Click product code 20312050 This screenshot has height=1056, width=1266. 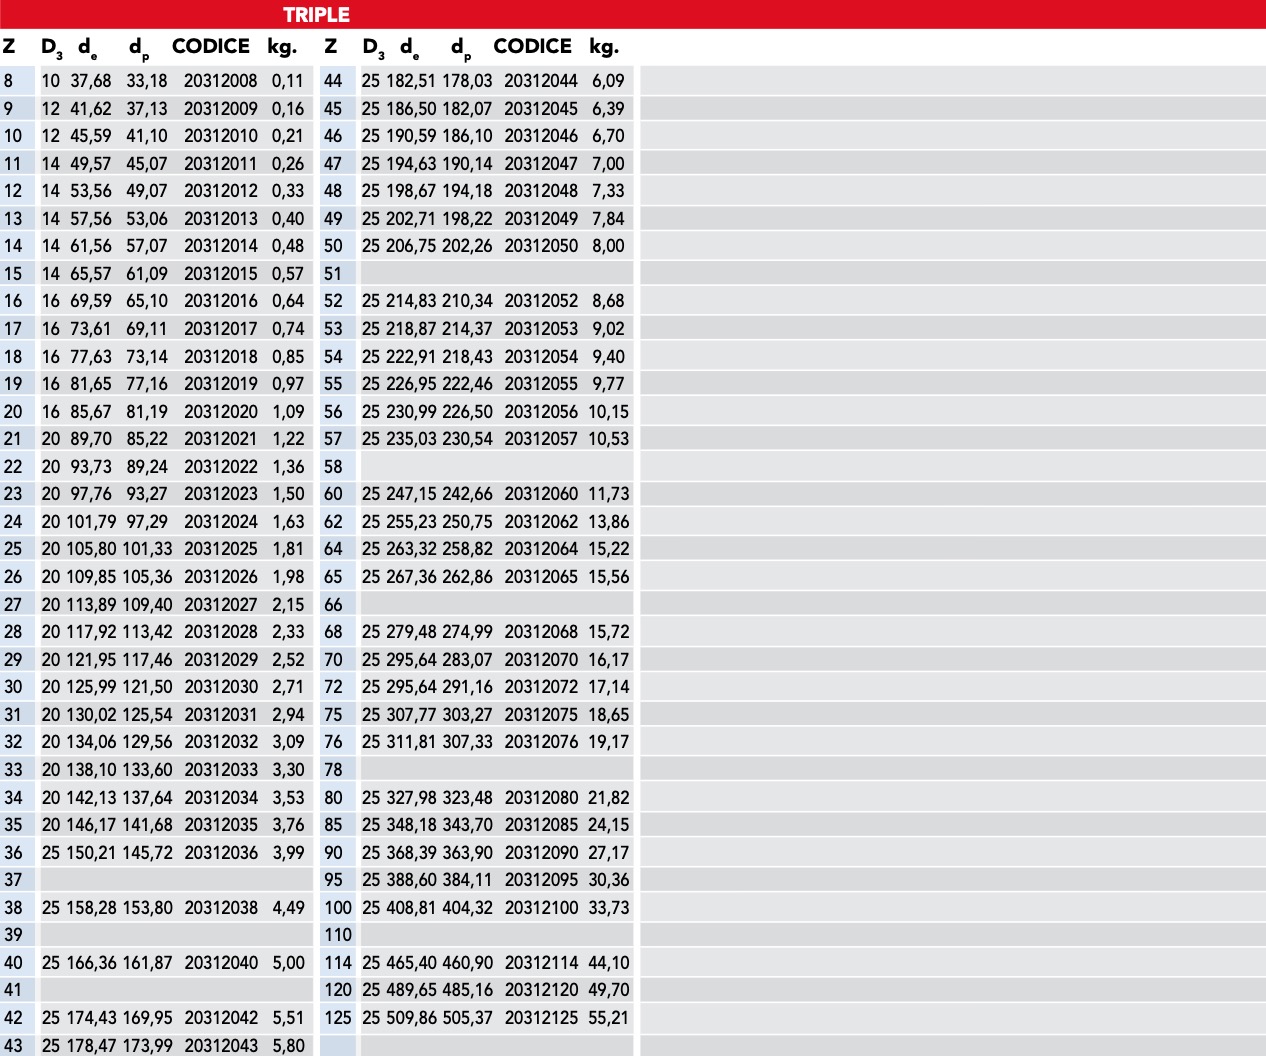pyautogui.click(x=541, y=246)
